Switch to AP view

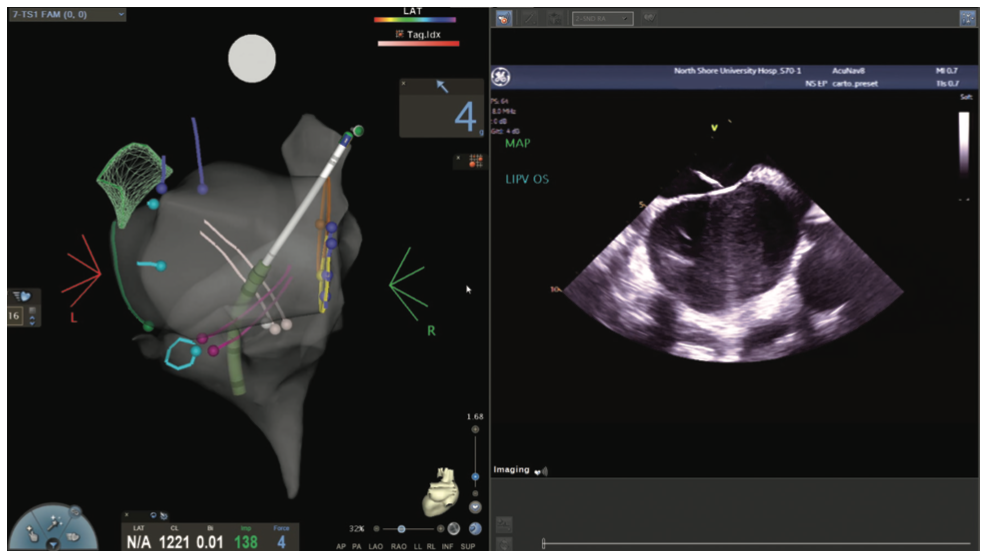(x=341, y=547)
